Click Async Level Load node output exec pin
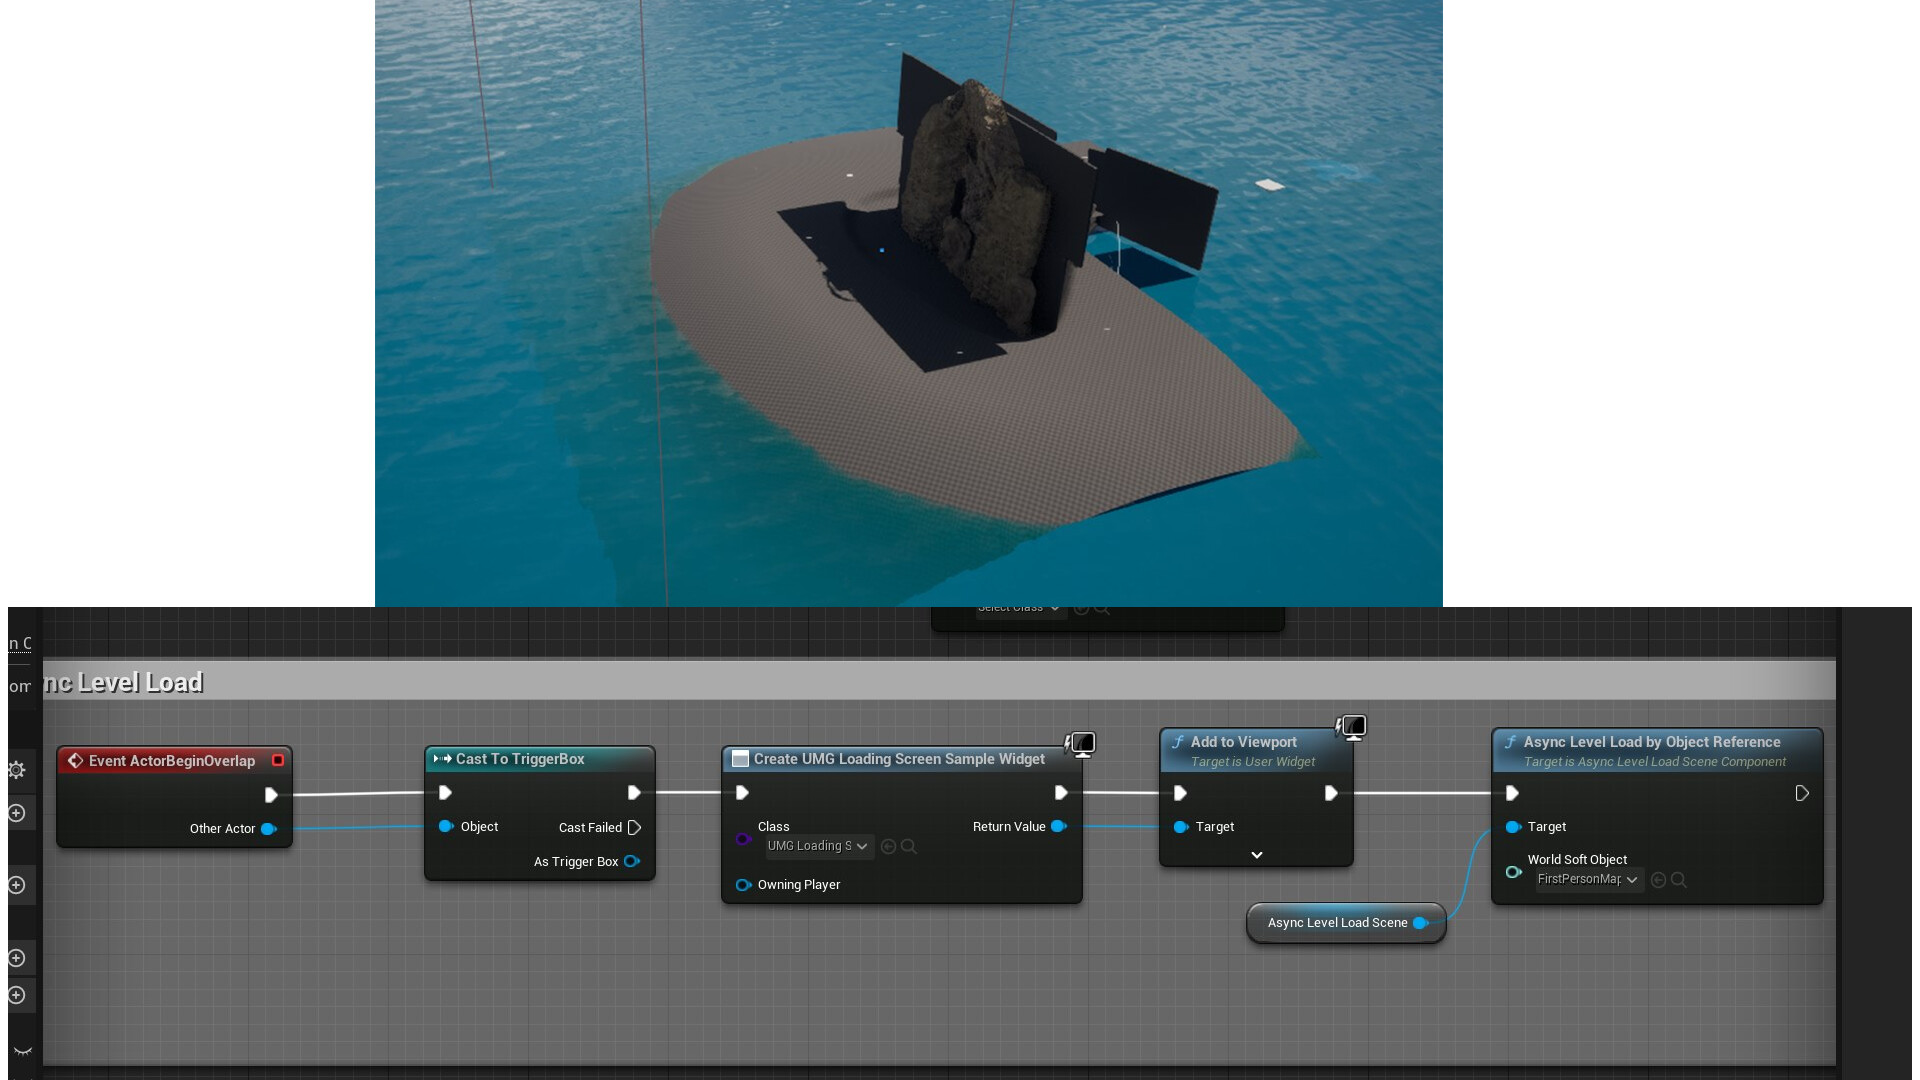The height and width of the screenshot is (1080, 1920). tap(1802, 793)
